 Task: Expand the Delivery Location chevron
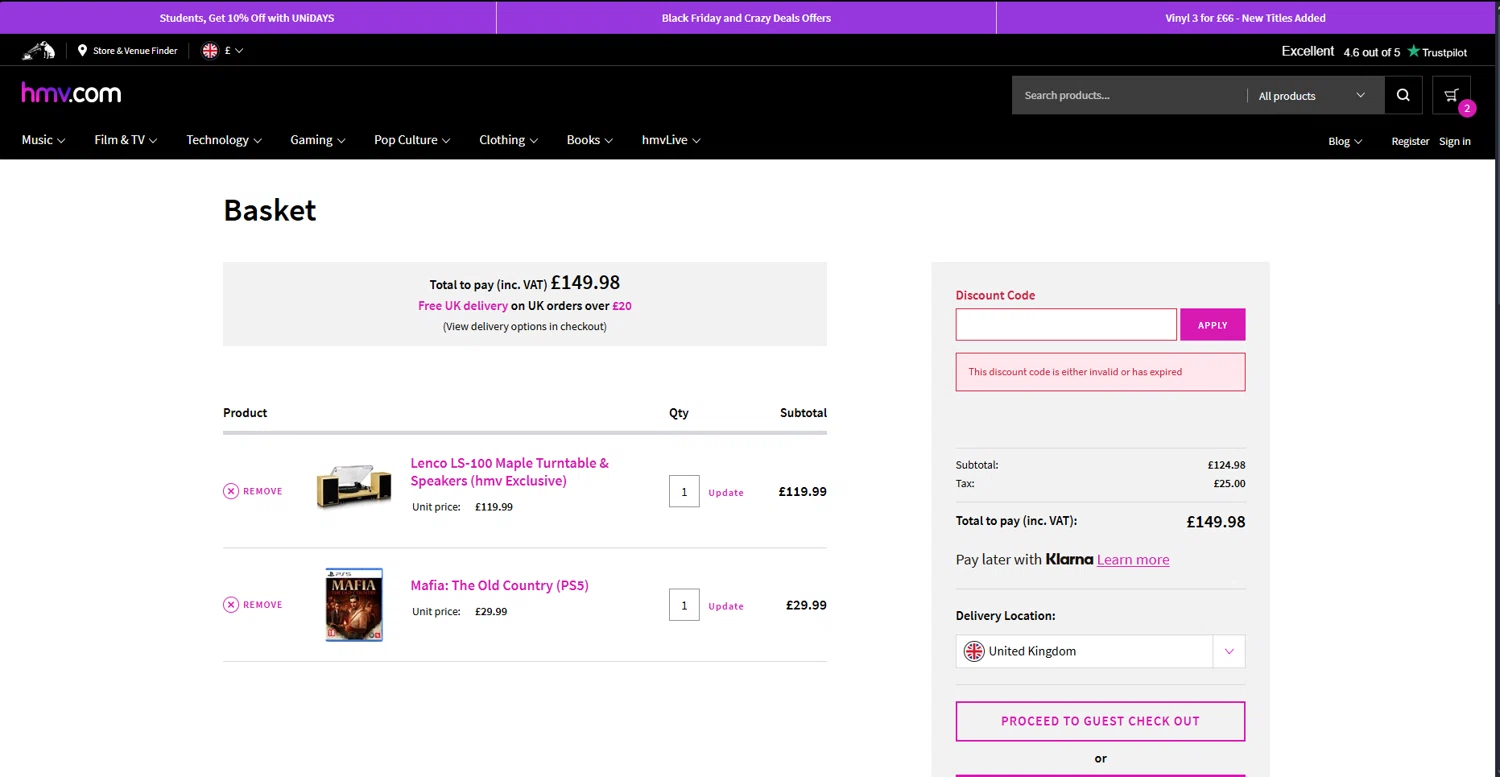tap(1229, 651)
